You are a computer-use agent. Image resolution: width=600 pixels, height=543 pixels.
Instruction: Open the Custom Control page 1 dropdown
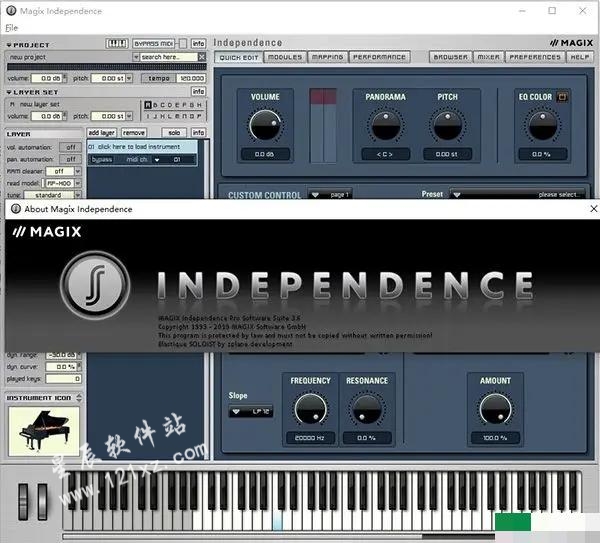330,194
